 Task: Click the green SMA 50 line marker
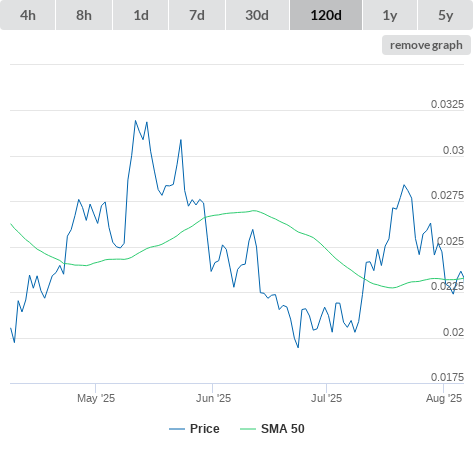tap(248, 429)
